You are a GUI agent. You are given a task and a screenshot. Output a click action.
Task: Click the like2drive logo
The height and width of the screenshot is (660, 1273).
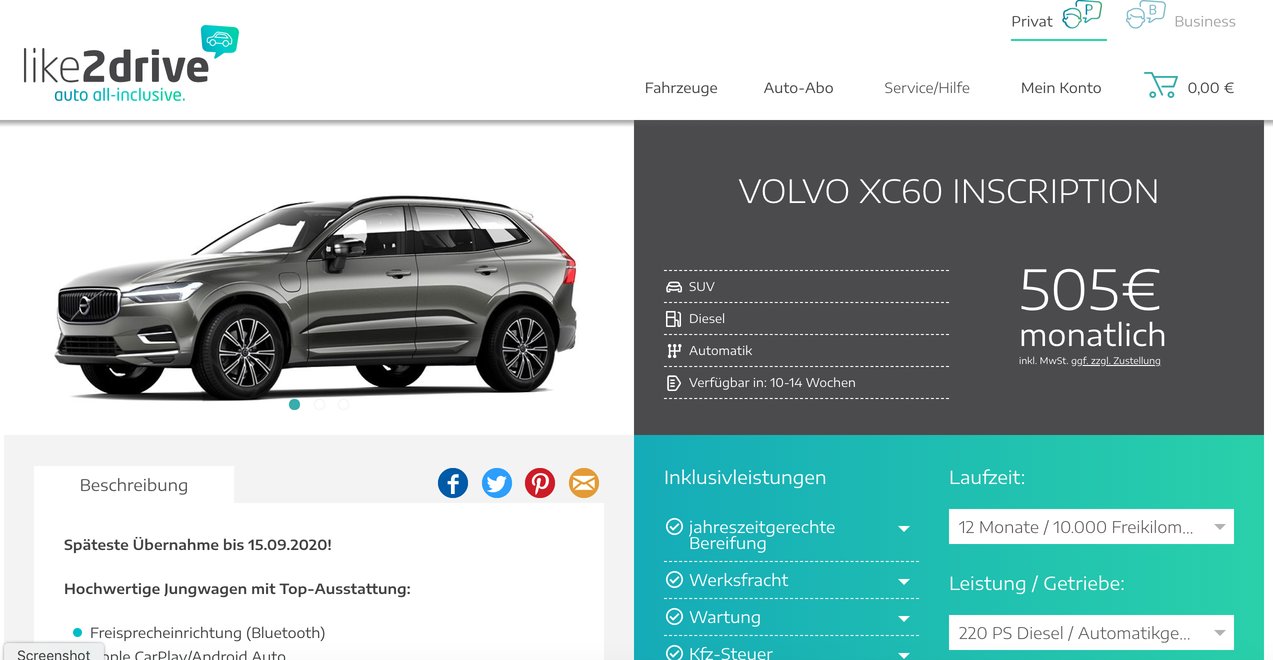(130, 64)
